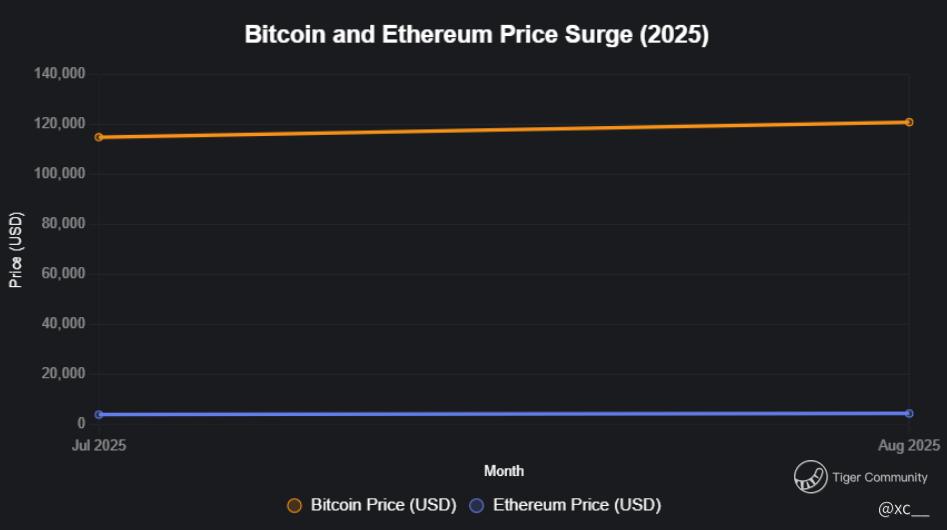Select Ethereum data point for Aug 2025
Screen dimensions: 947x530
[x=908, y=413]
